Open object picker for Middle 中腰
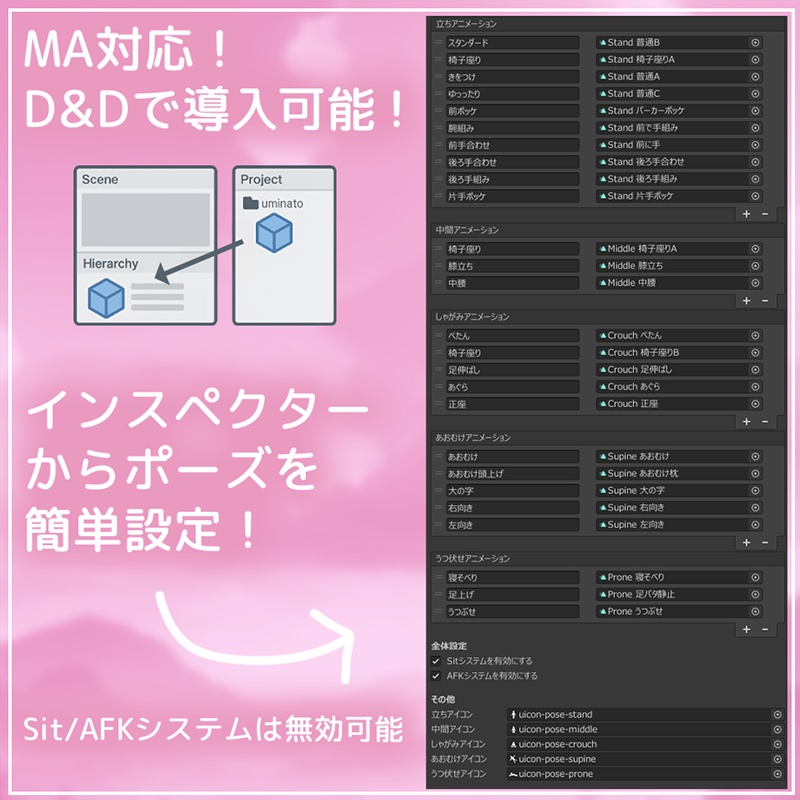Image resolution: width=800 pixels, height=800 pixels. point(755,283)
